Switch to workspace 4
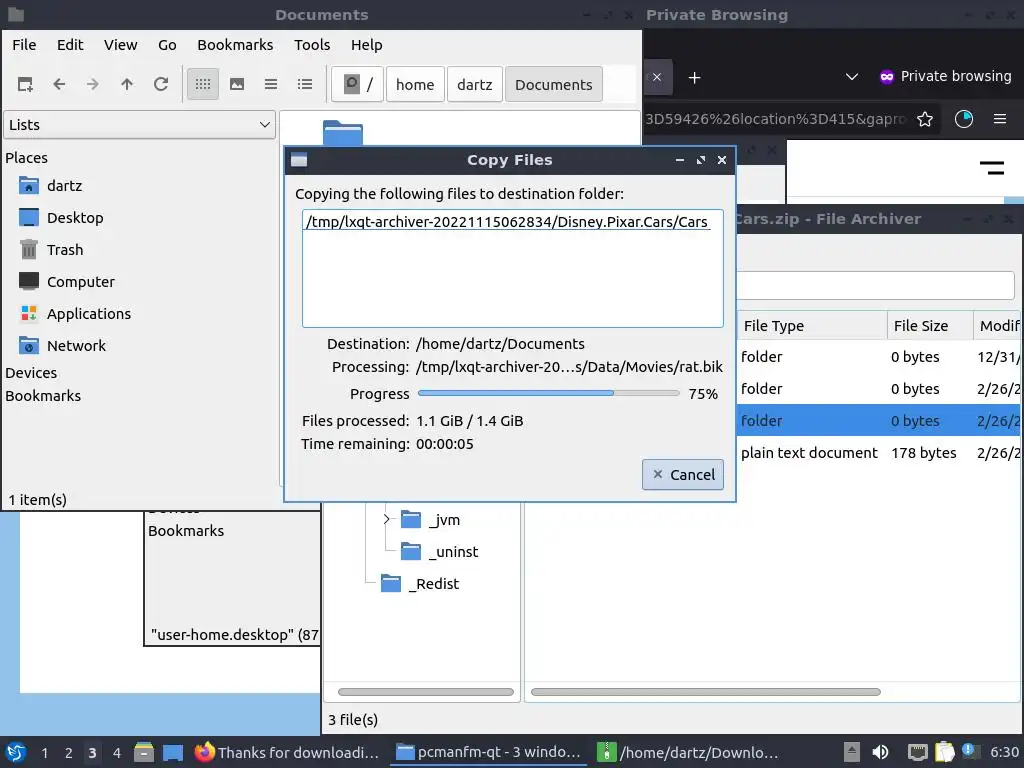This screenshot has height=768, width=1024. [x=117, y=753]
